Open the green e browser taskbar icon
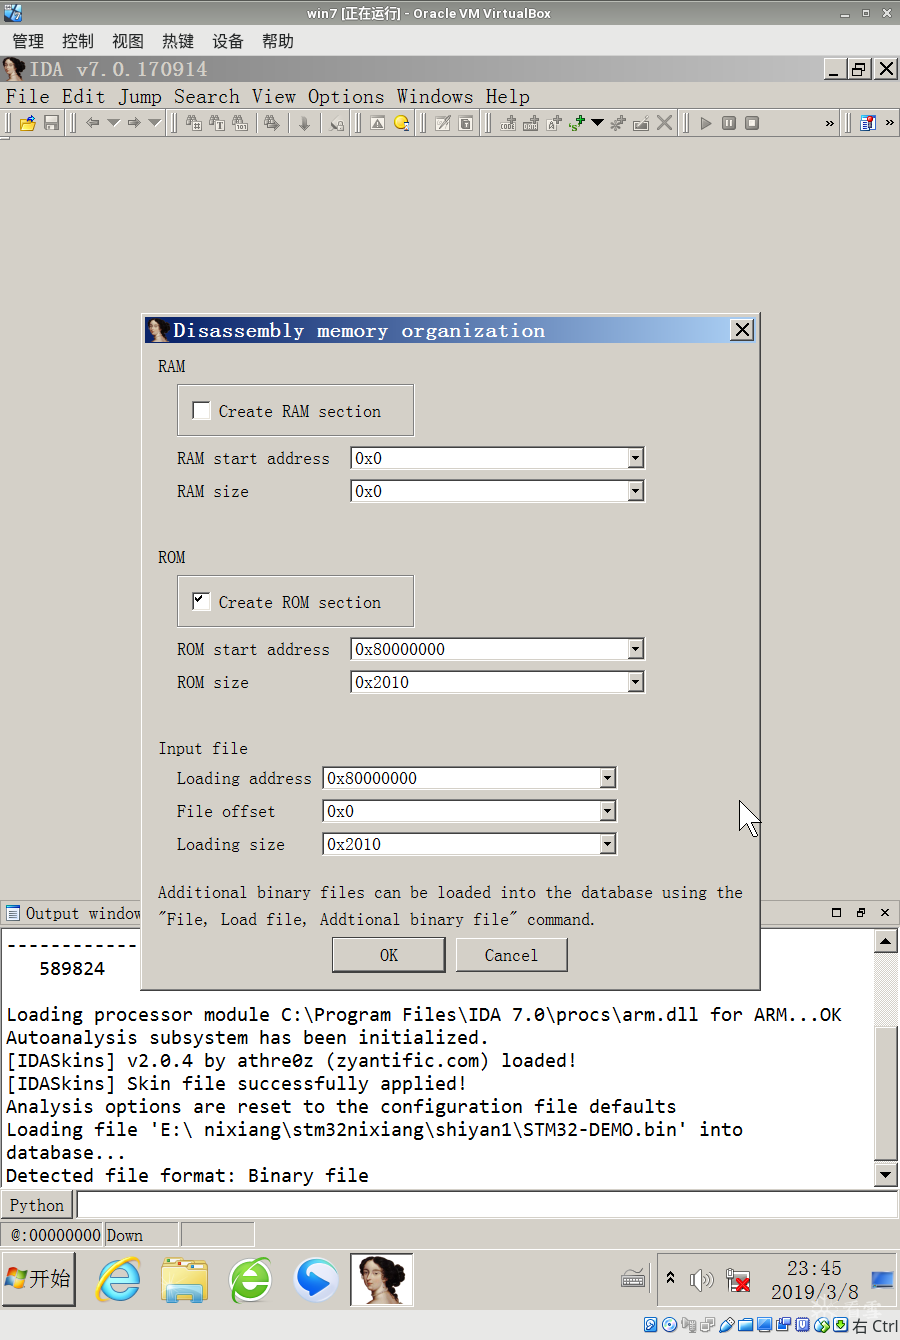Image resolution: width=900 pixels, height=1340 pixels. click(251, 1279)
